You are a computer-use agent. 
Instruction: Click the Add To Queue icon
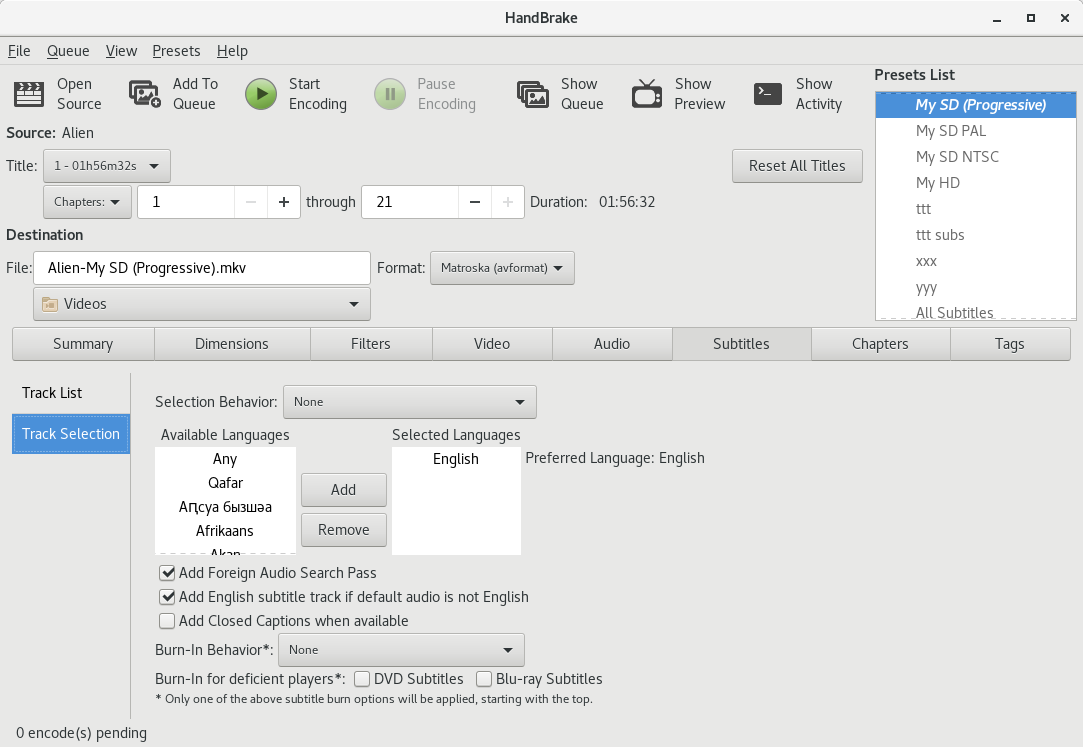tap(145, 94)
